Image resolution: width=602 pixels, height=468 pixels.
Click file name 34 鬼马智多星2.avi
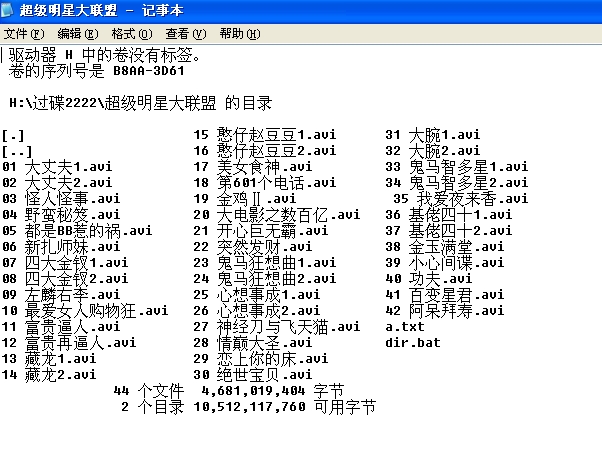point(457,183)
